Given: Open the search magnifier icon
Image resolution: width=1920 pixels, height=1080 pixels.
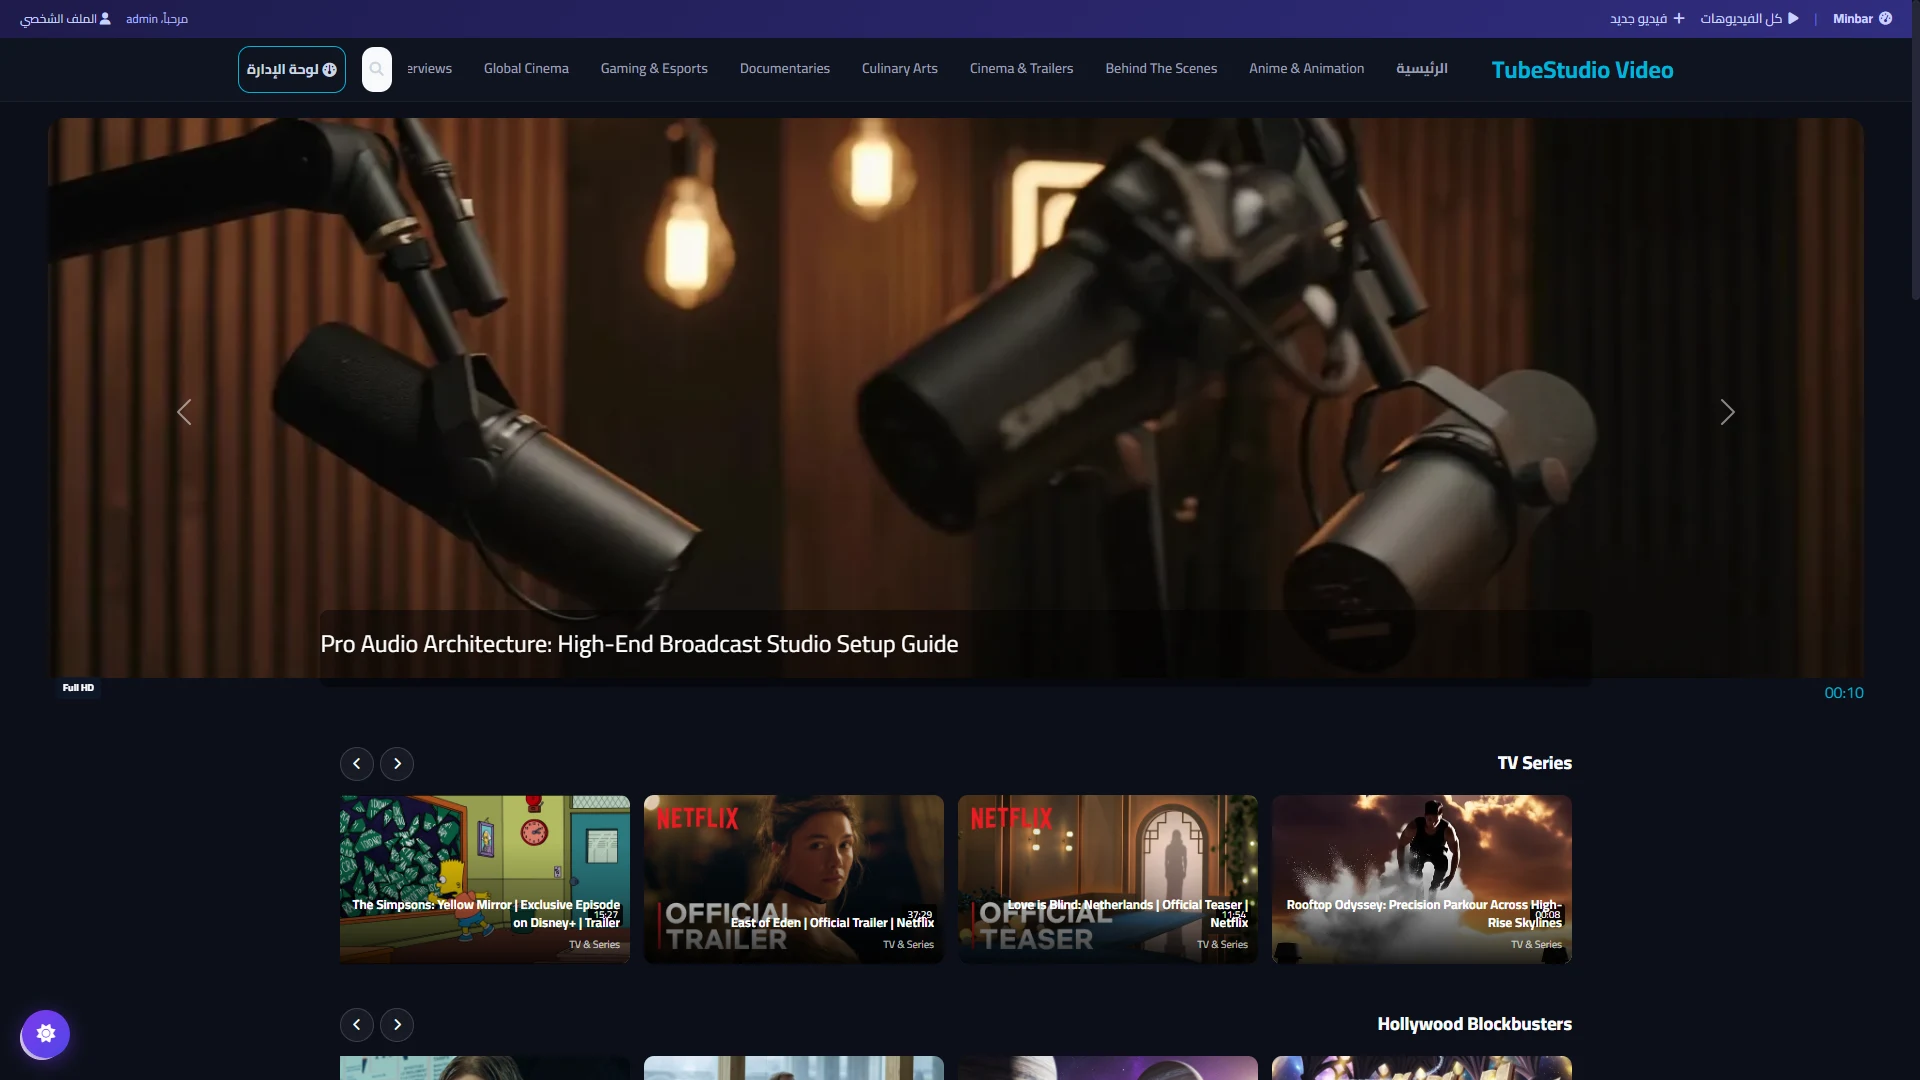Looking at the screenshot, I should pyautogui.click(x=376, y=69).
